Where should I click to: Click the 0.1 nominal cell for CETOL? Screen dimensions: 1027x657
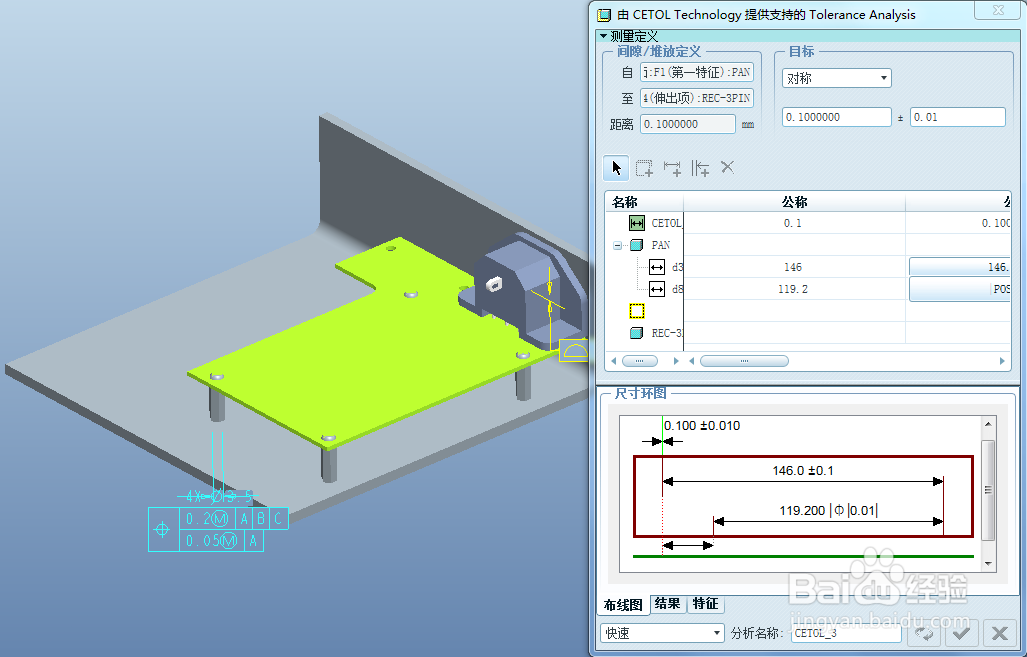[x=794, y=223]
